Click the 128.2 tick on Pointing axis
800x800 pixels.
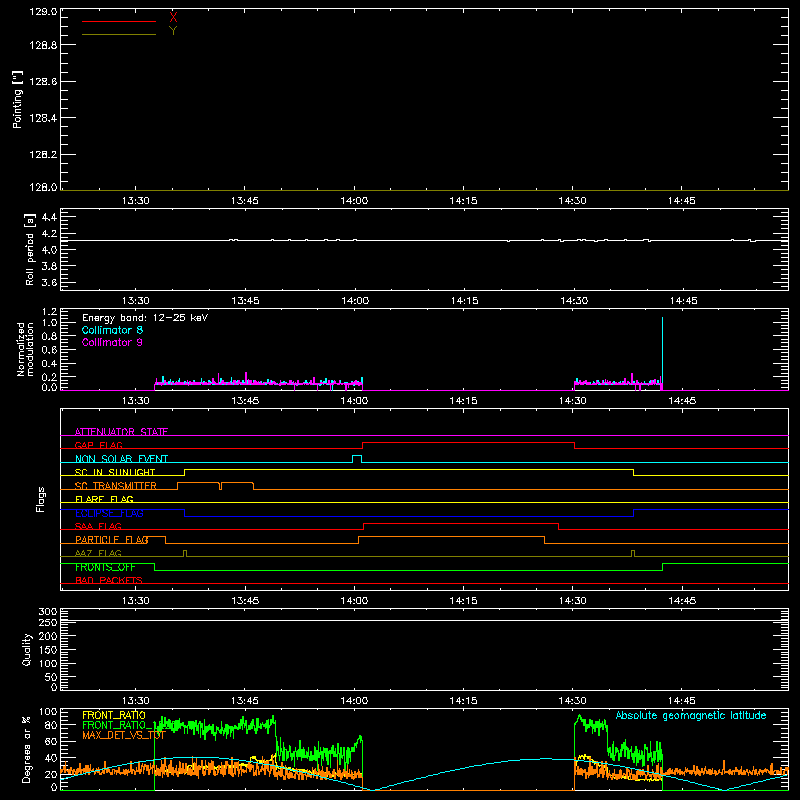point(43,155)
